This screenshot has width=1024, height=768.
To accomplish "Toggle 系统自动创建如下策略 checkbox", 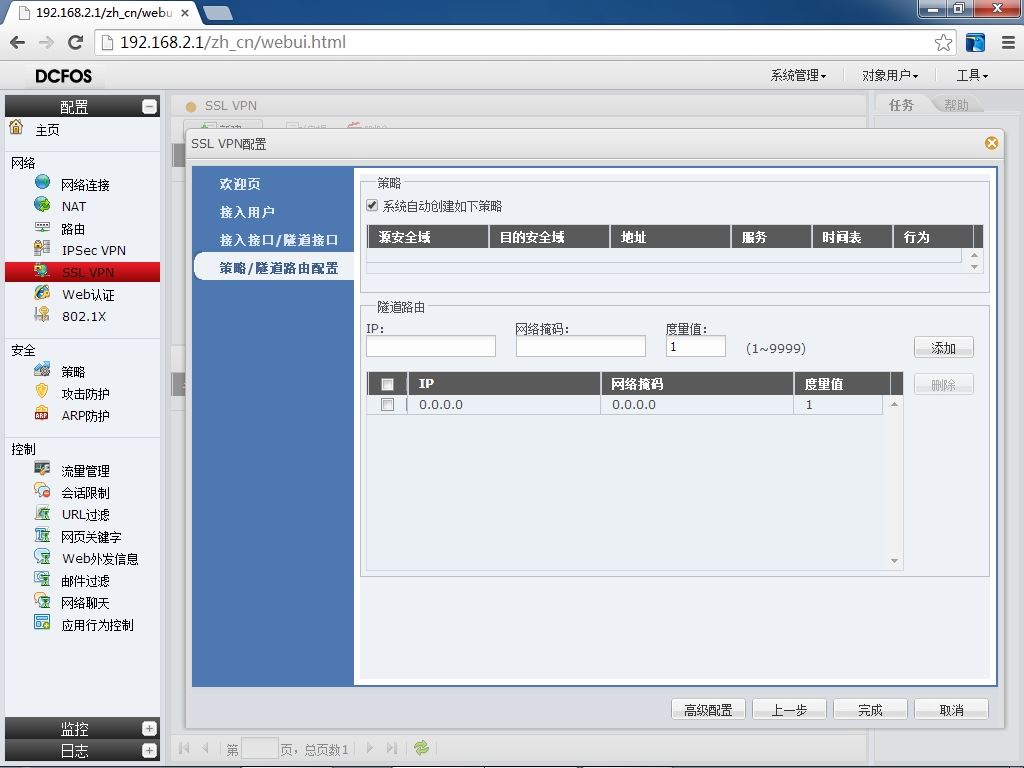I will 372,205.
